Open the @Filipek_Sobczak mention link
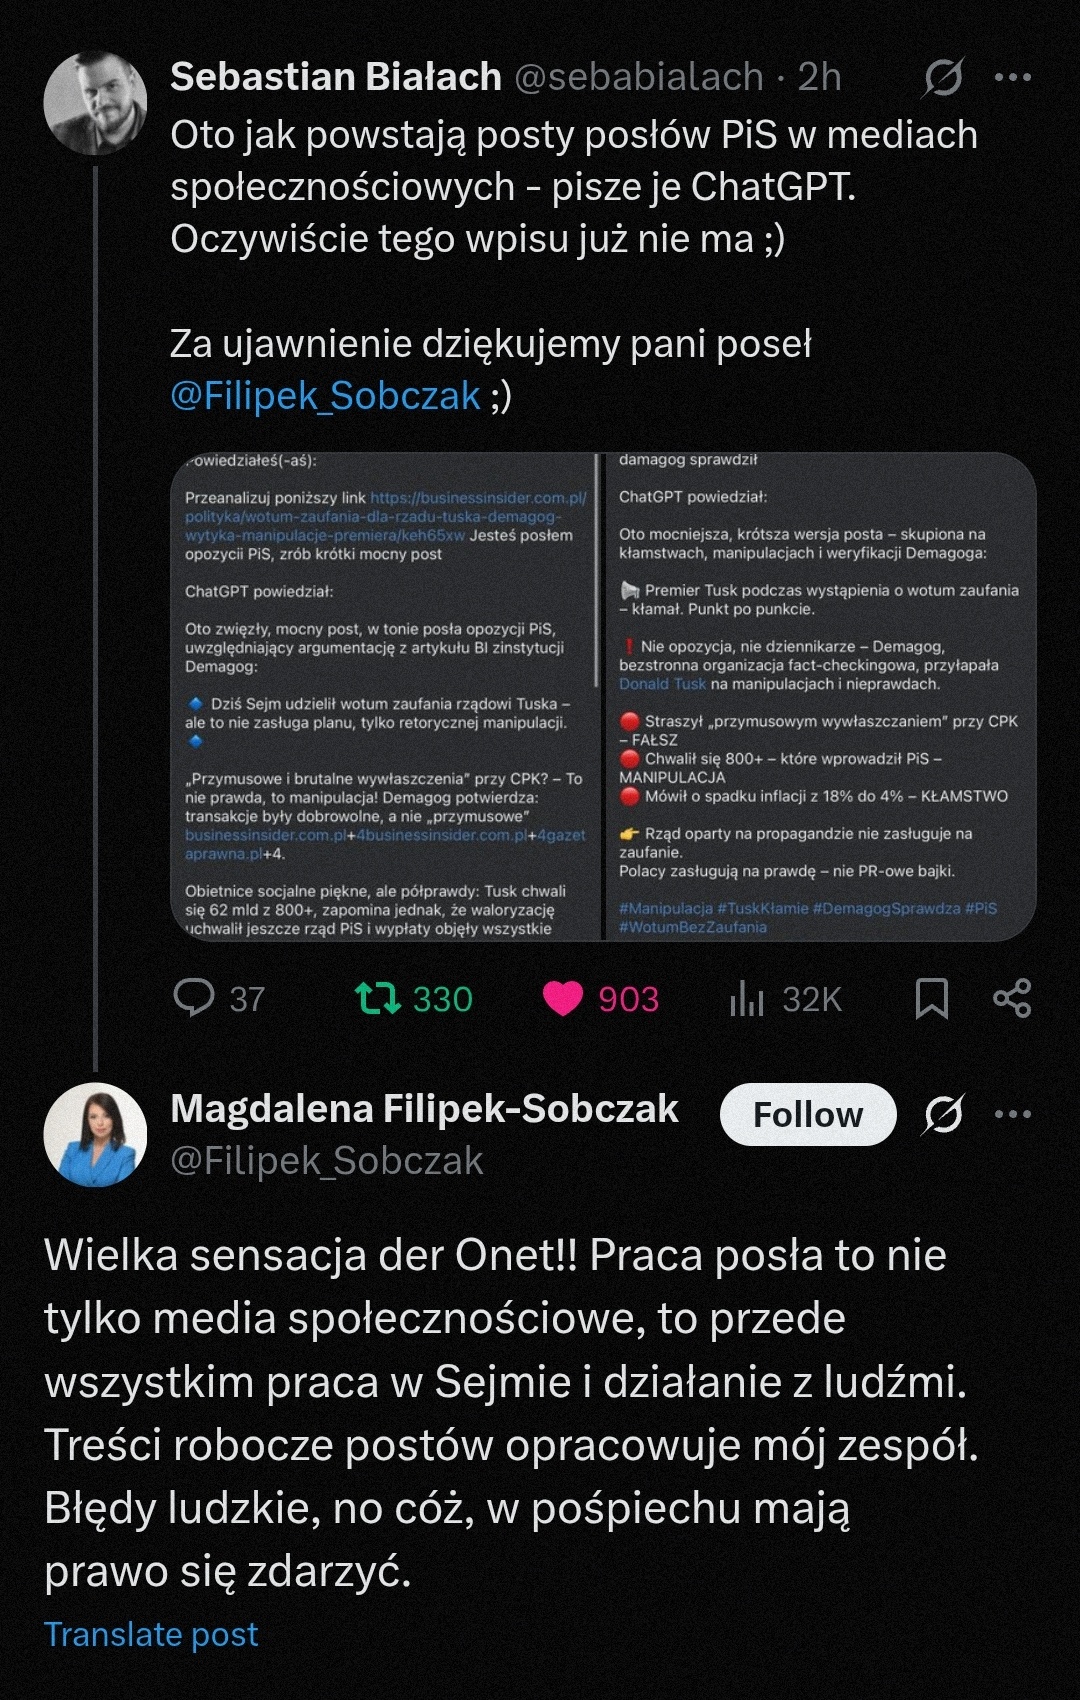1080x1700 pixels. coord(325,396)
